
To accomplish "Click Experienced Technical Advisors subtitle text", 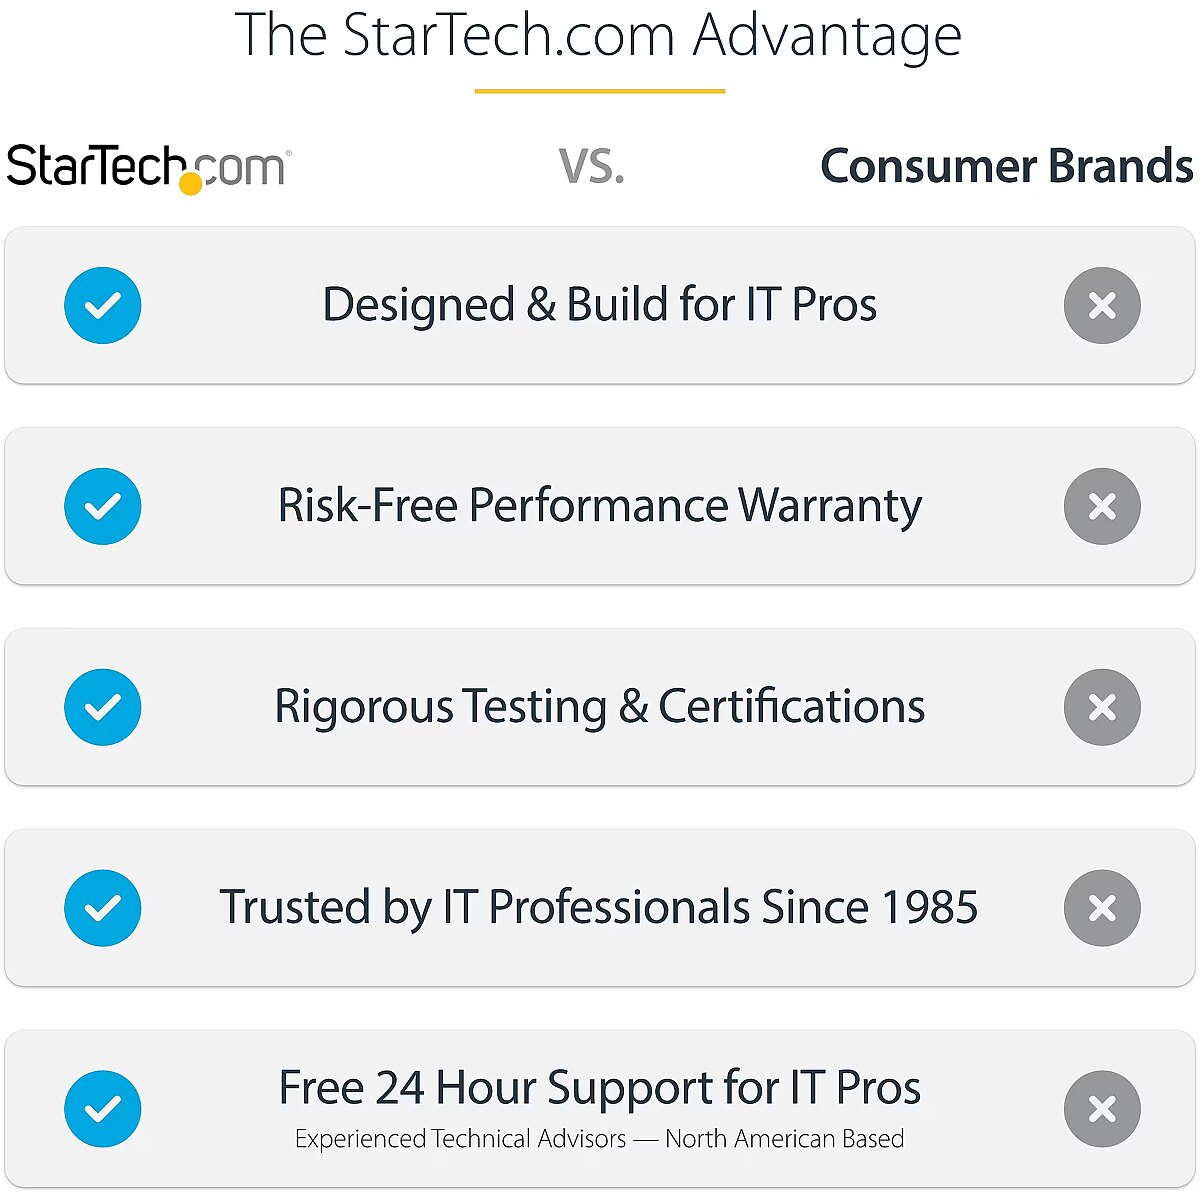I will click(x=599, y=1139).
